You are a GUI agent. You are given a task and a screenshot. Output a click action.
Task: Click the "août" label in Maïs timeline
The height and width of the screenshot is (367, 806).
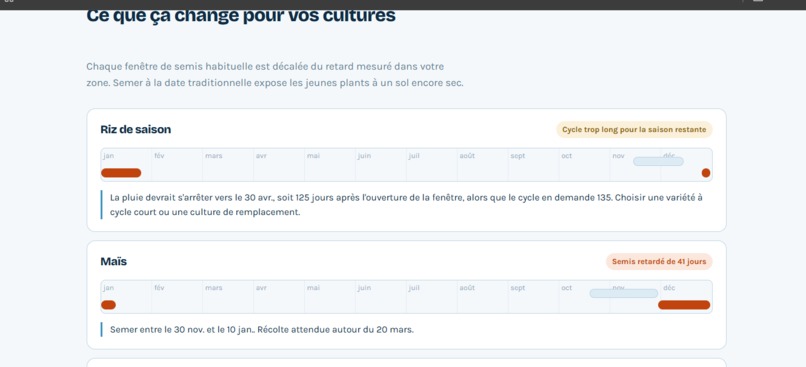pos(467,288)
